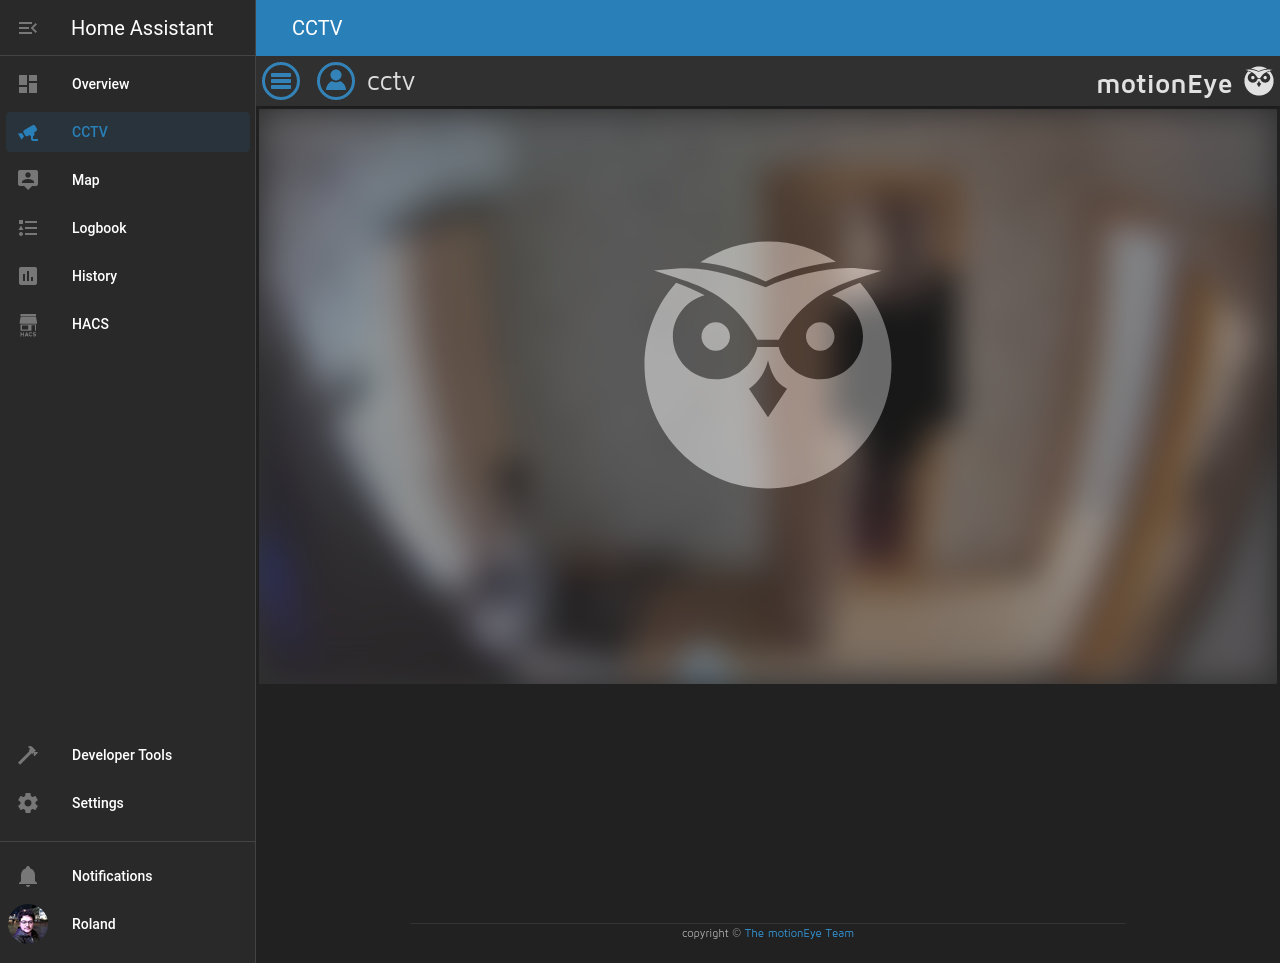
Task: Click the CCTV camera icon in sidebar
Action: [28, 132]
